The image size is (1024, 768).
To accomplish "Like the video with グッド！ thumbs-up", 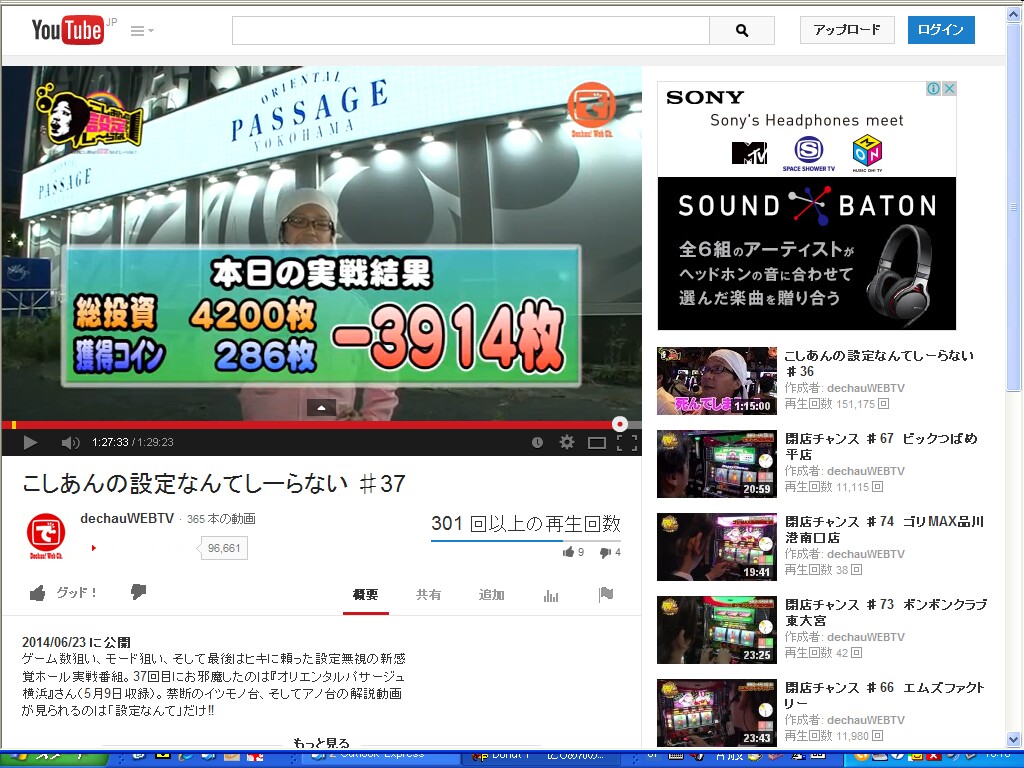I will coord(64,593).
